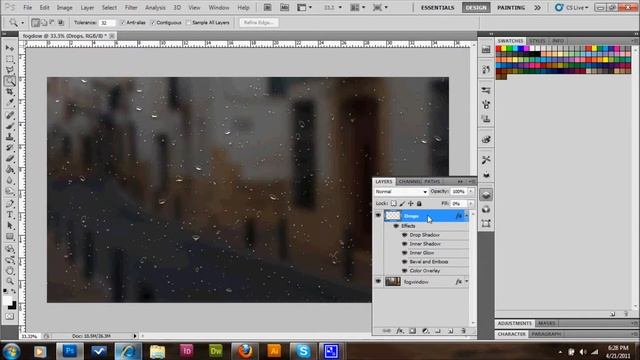Click the Tolerance input field
The height and width of the screenshot is (360, 640).
(107, 23)
